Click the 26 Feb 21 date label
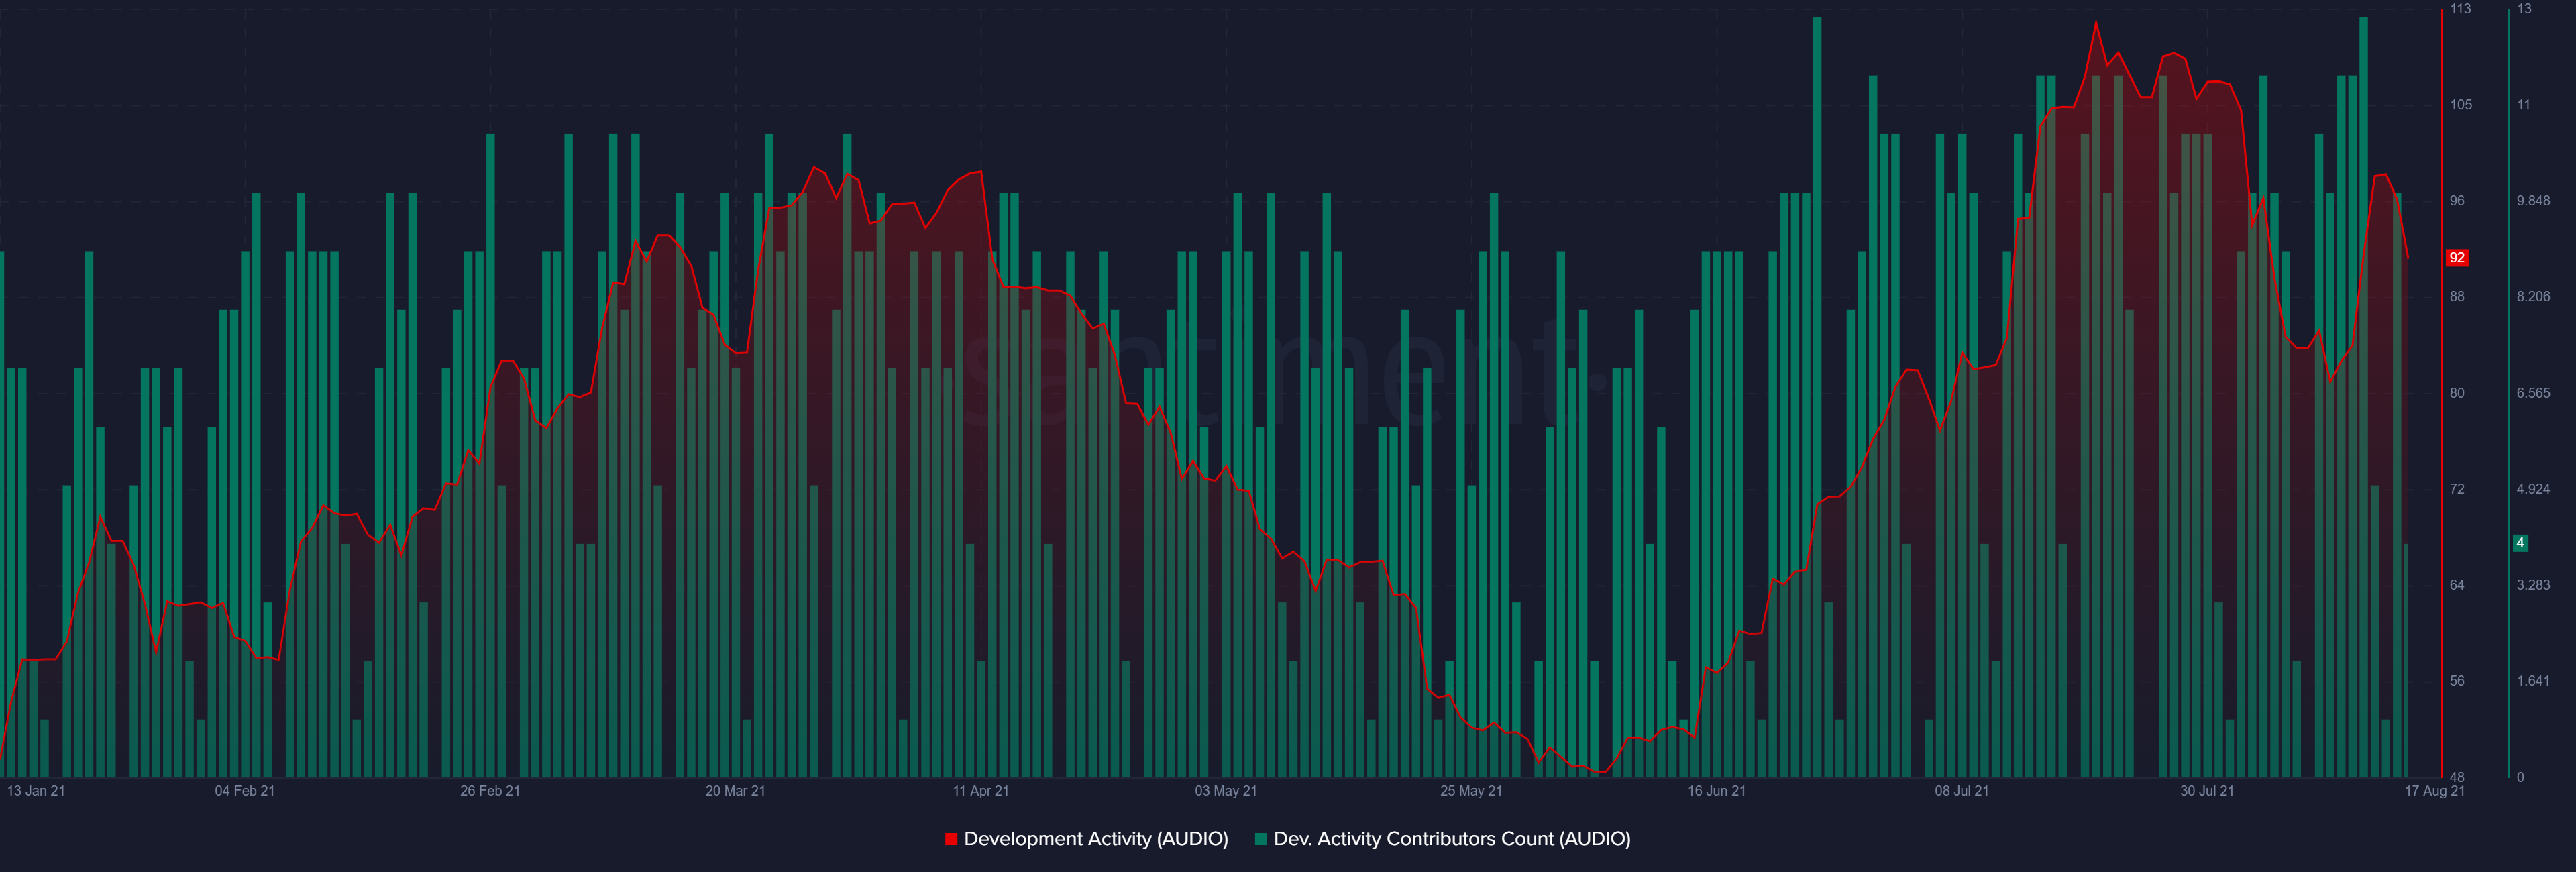 coord(490,791)
